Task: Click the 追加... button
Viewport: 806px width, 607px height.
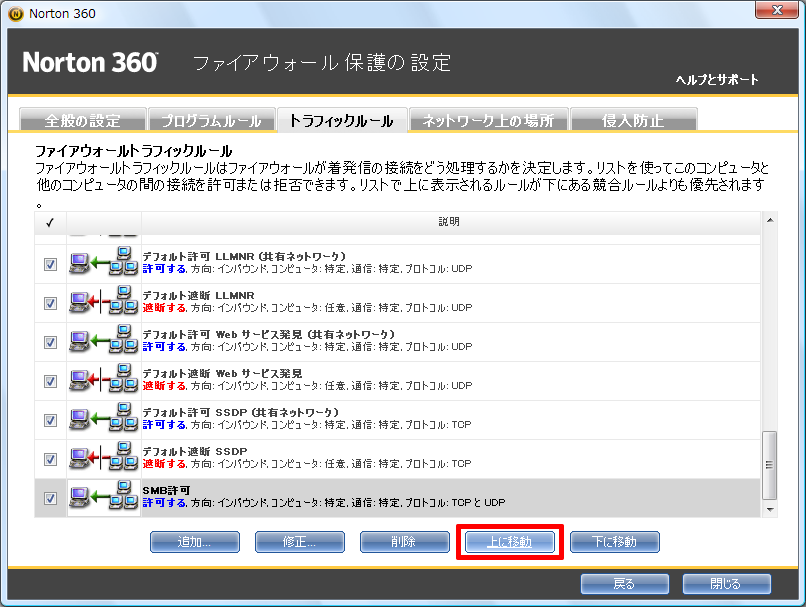Action: [195, 542]
